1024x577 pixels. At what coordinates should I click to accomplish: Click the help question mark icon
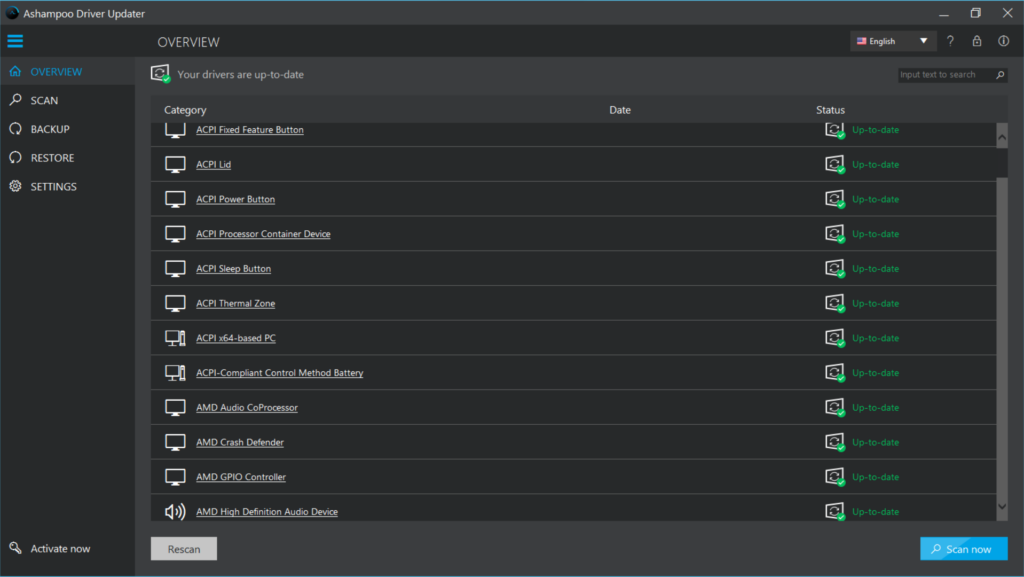click(950, 41)
